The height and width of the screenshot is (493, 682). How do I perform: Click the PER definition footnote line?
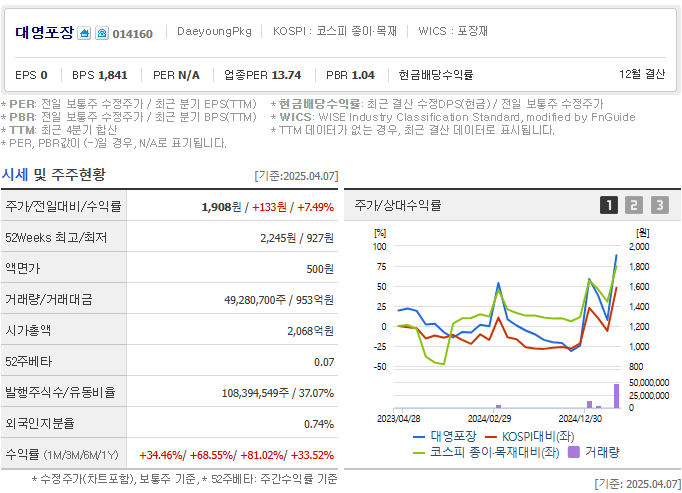click(129, 104)
